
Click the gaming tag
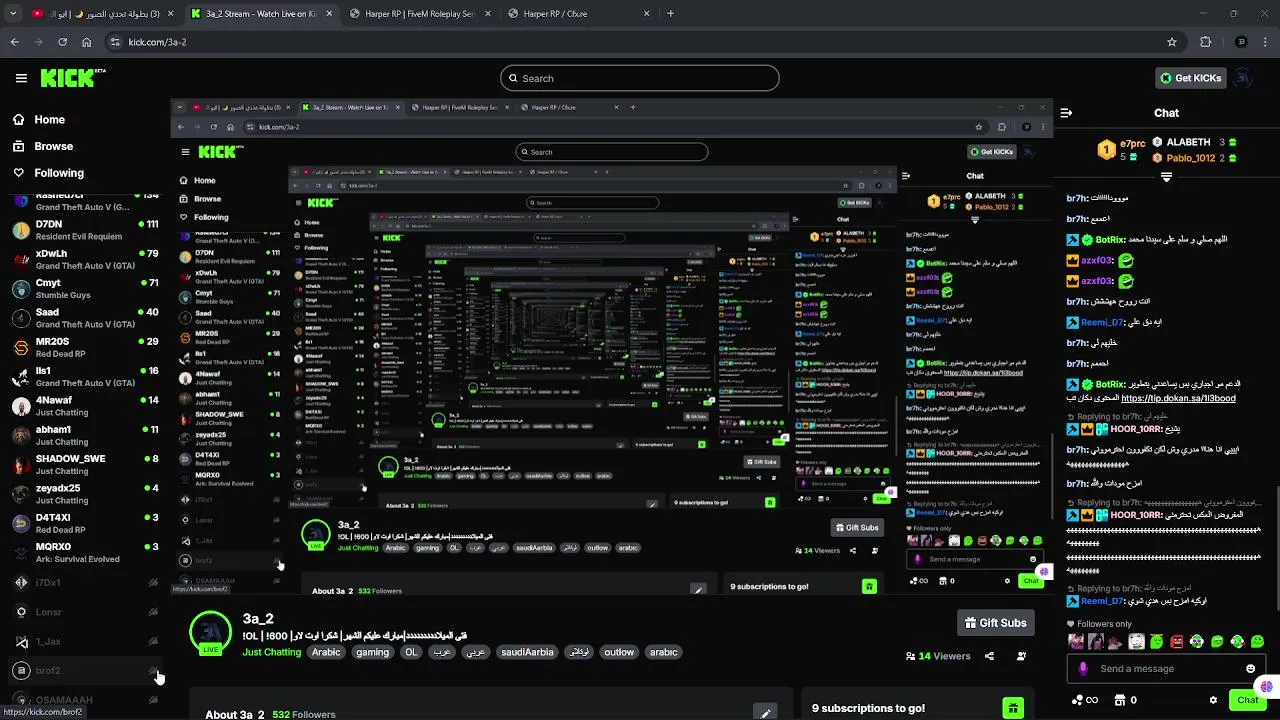point(372,652)
